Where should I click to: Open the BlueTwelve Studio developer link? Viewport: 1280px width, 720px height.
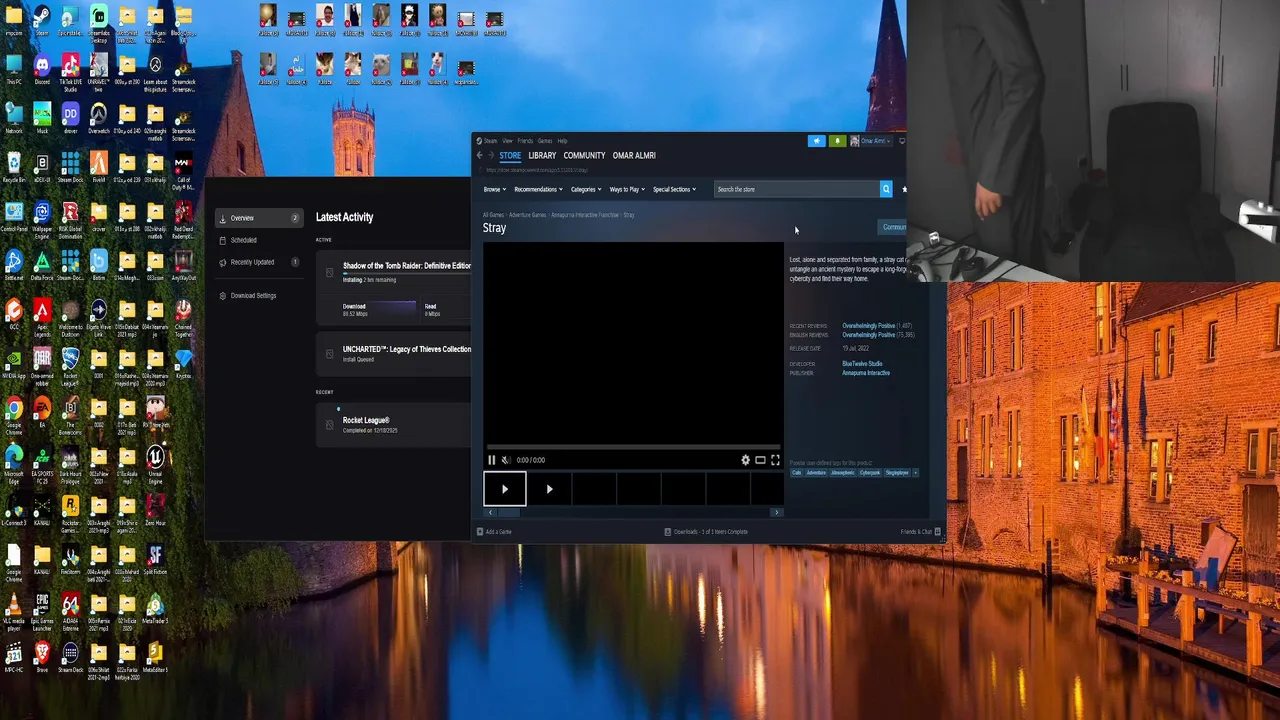(862, 364)
